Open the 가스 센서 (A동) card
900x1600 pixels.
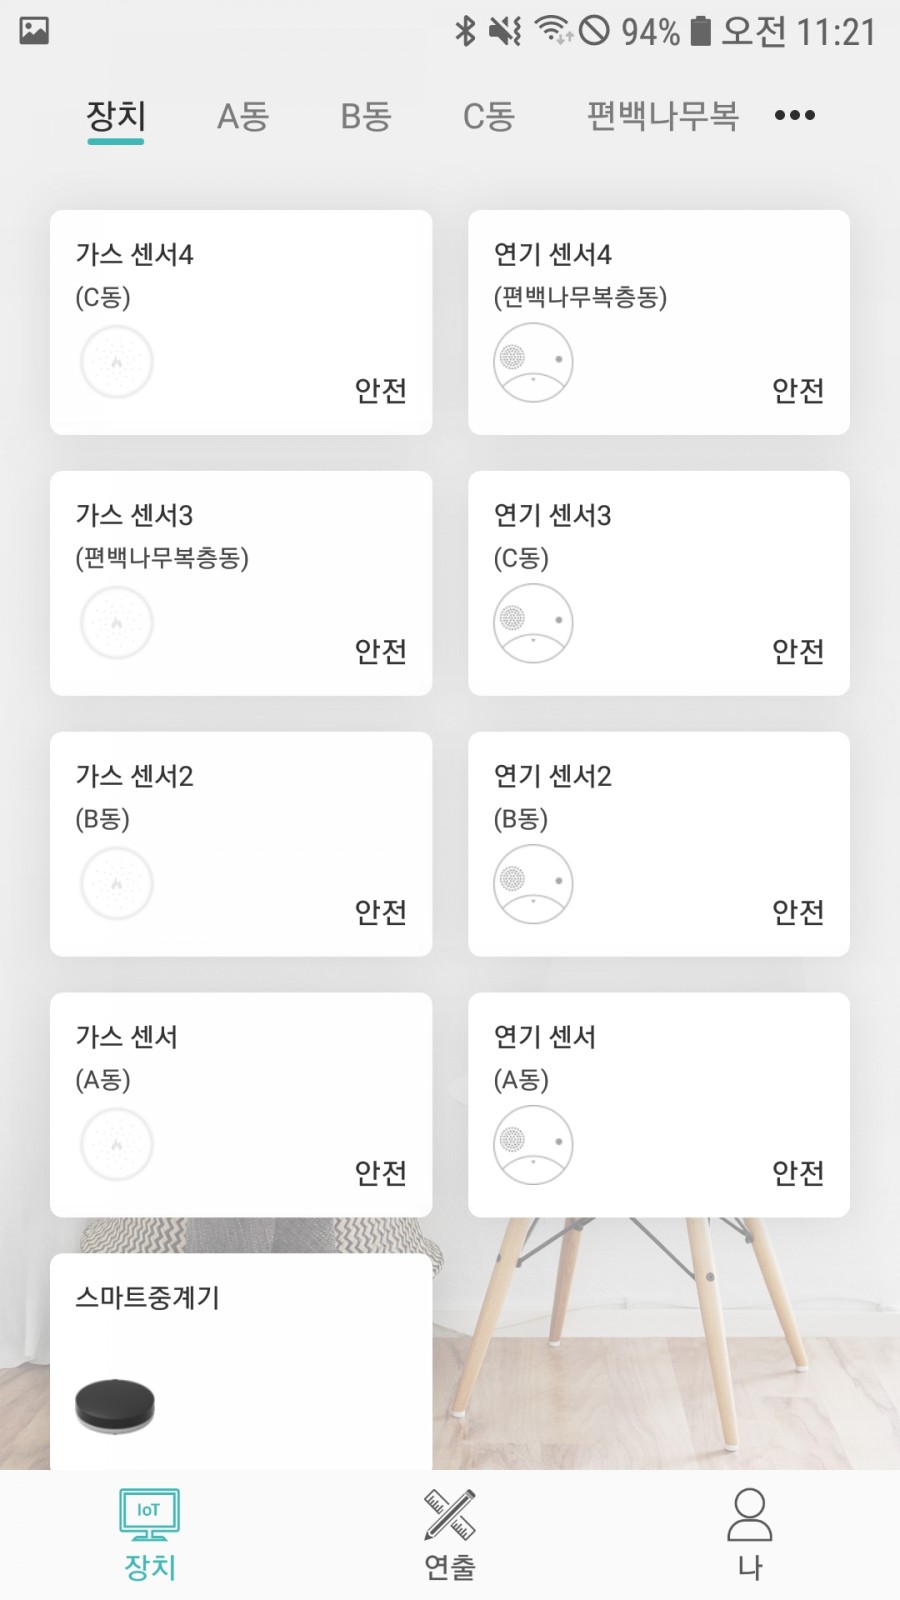(241, 1105)
